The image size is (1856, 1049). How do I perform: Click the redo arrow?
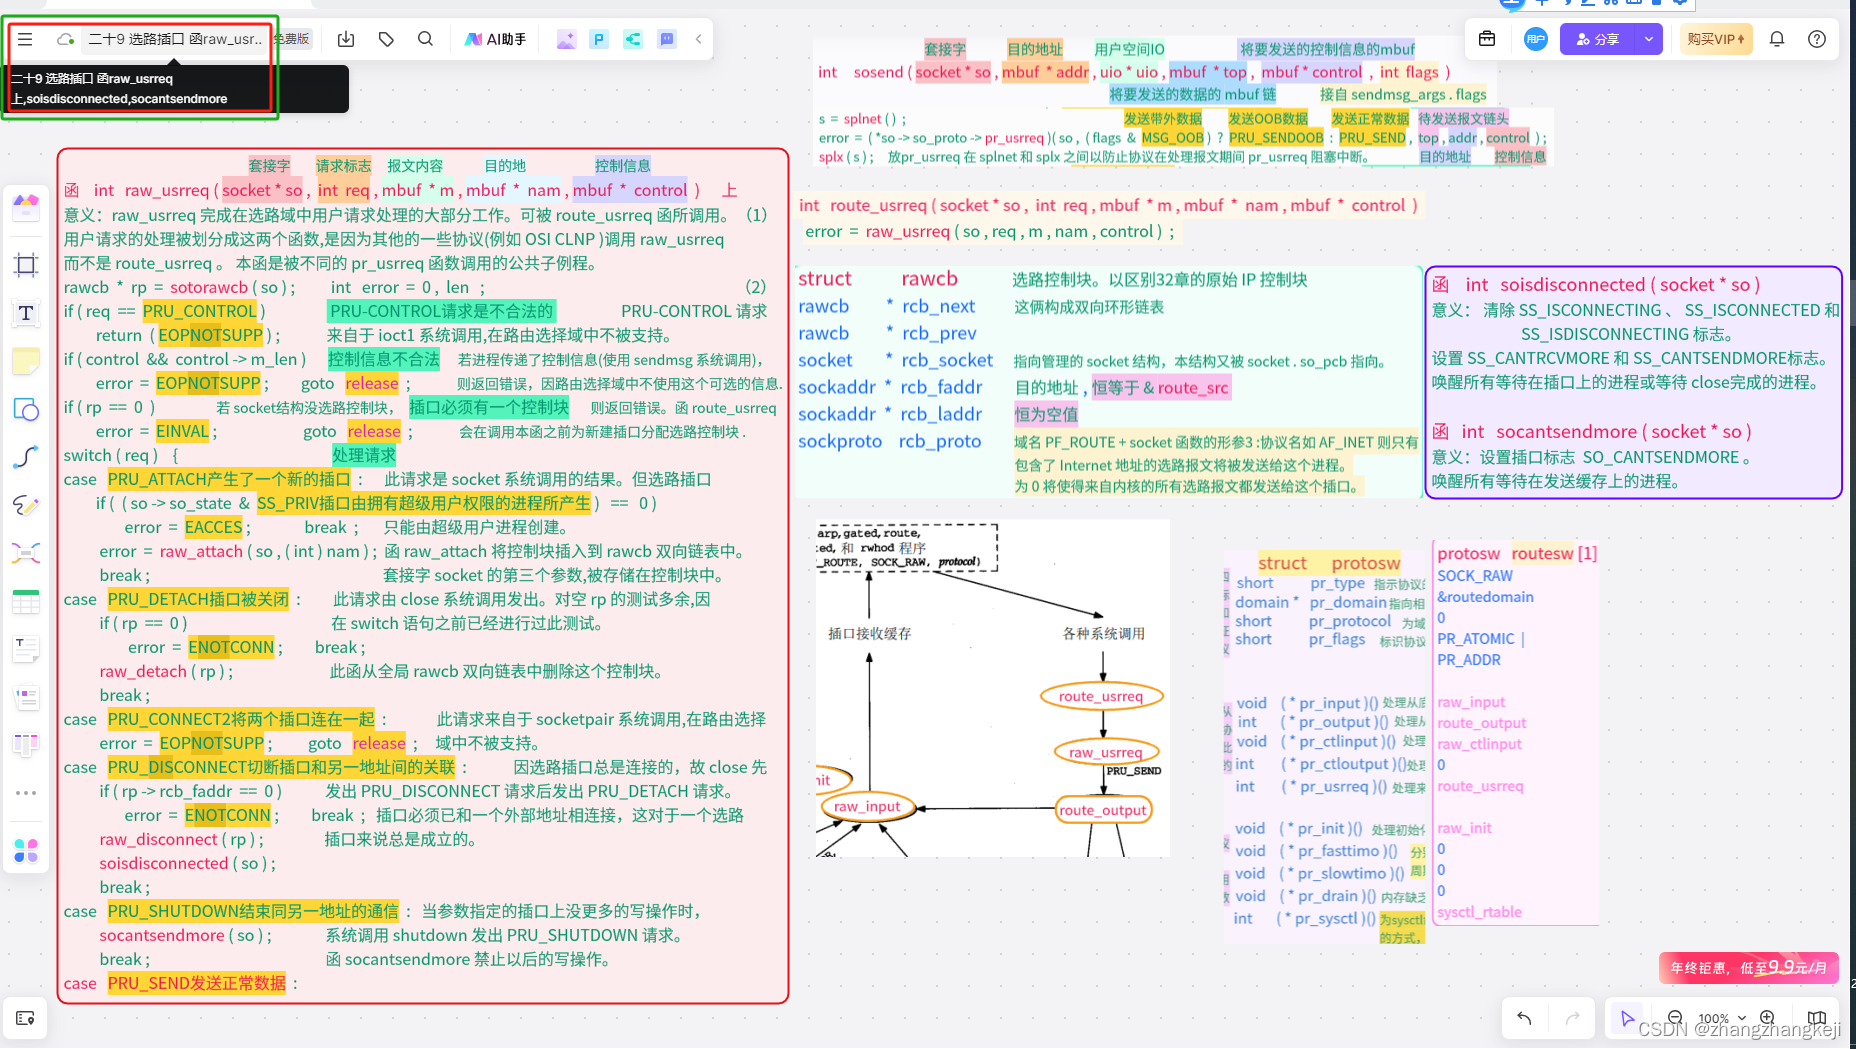click(1572, 1018)
